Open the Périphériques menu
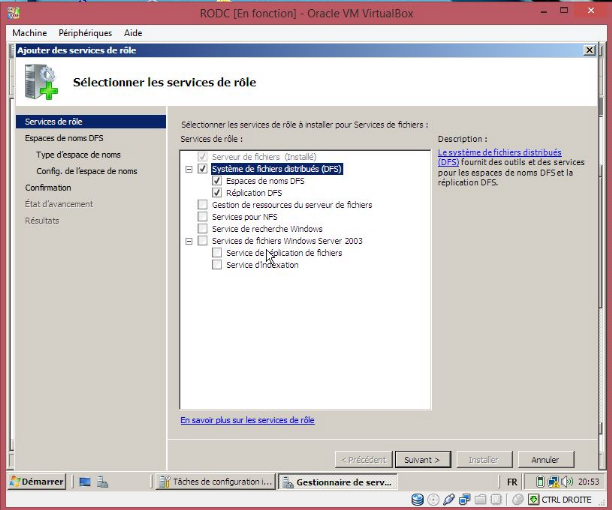The width and height of the screenshot is (612, 510). click(x=85, y=33)
